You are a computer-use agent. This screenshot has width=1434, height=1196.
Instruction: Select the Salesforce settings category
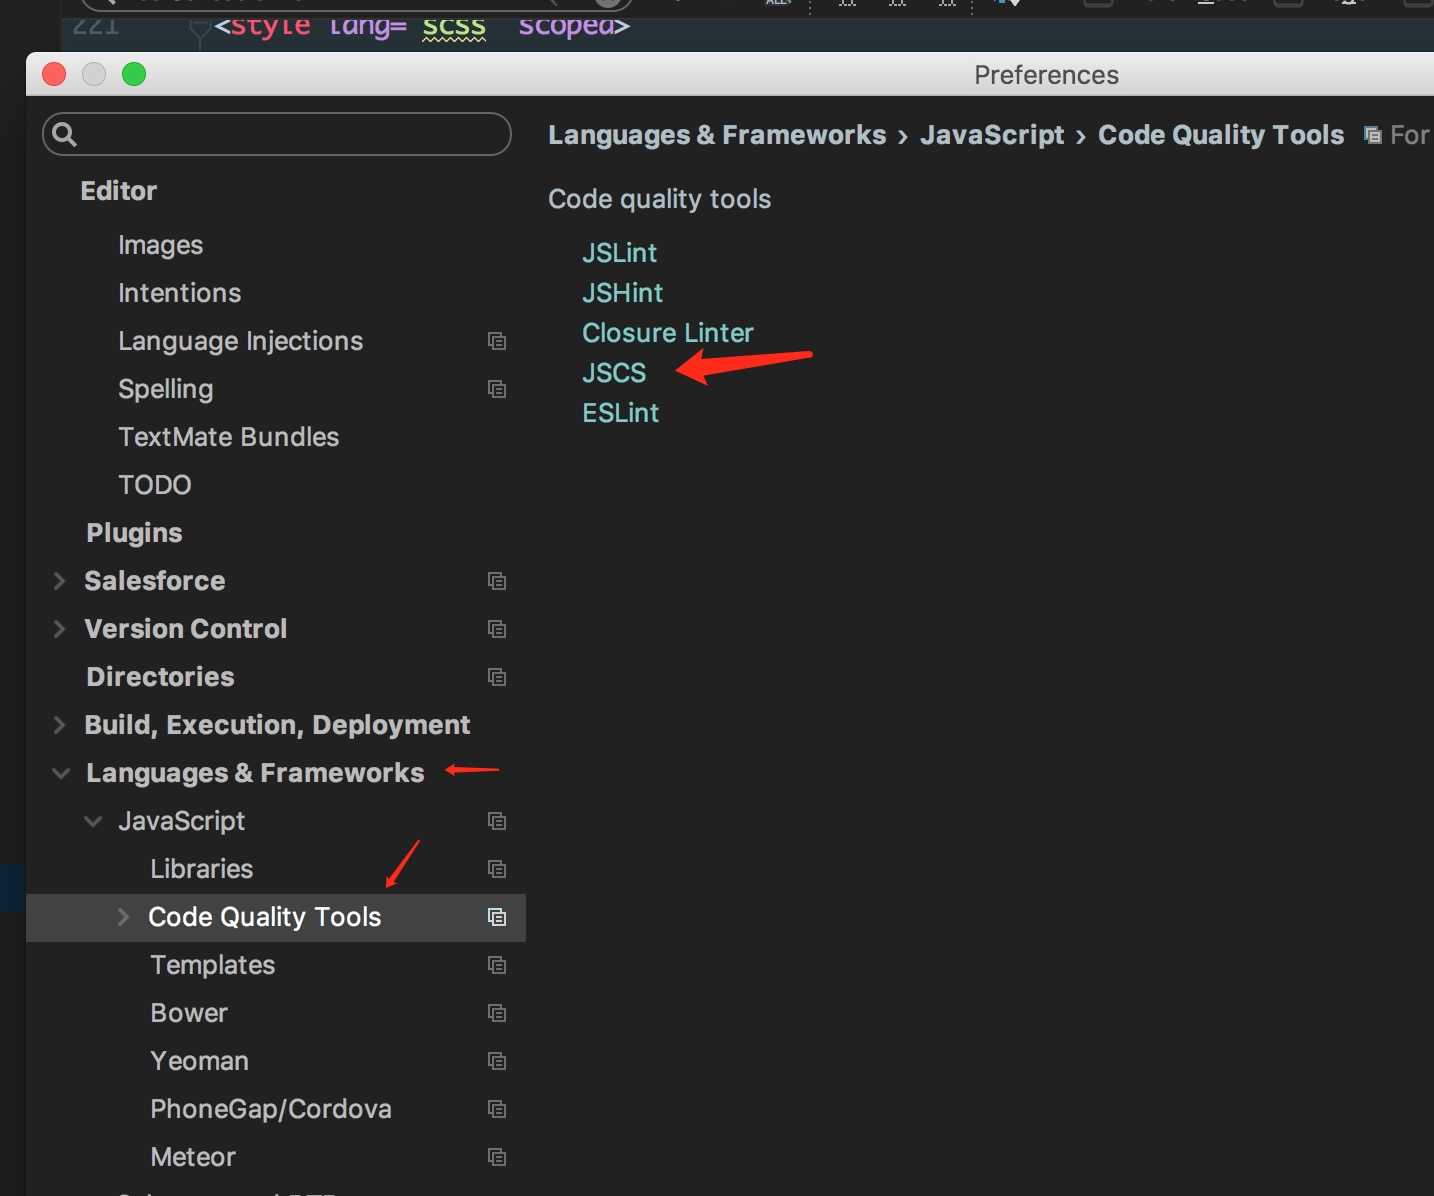(x=154, y=581)
